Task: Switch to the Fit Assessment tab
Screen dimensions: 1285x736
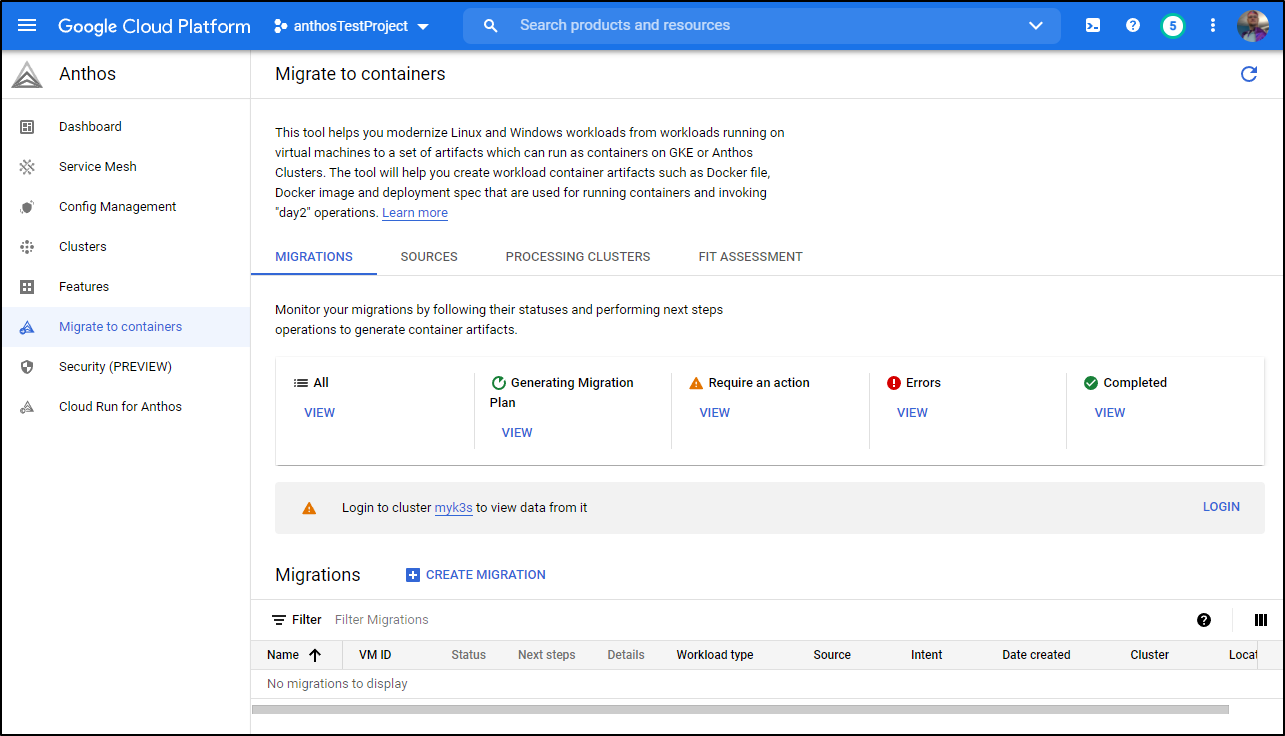Action: (750, 257)
